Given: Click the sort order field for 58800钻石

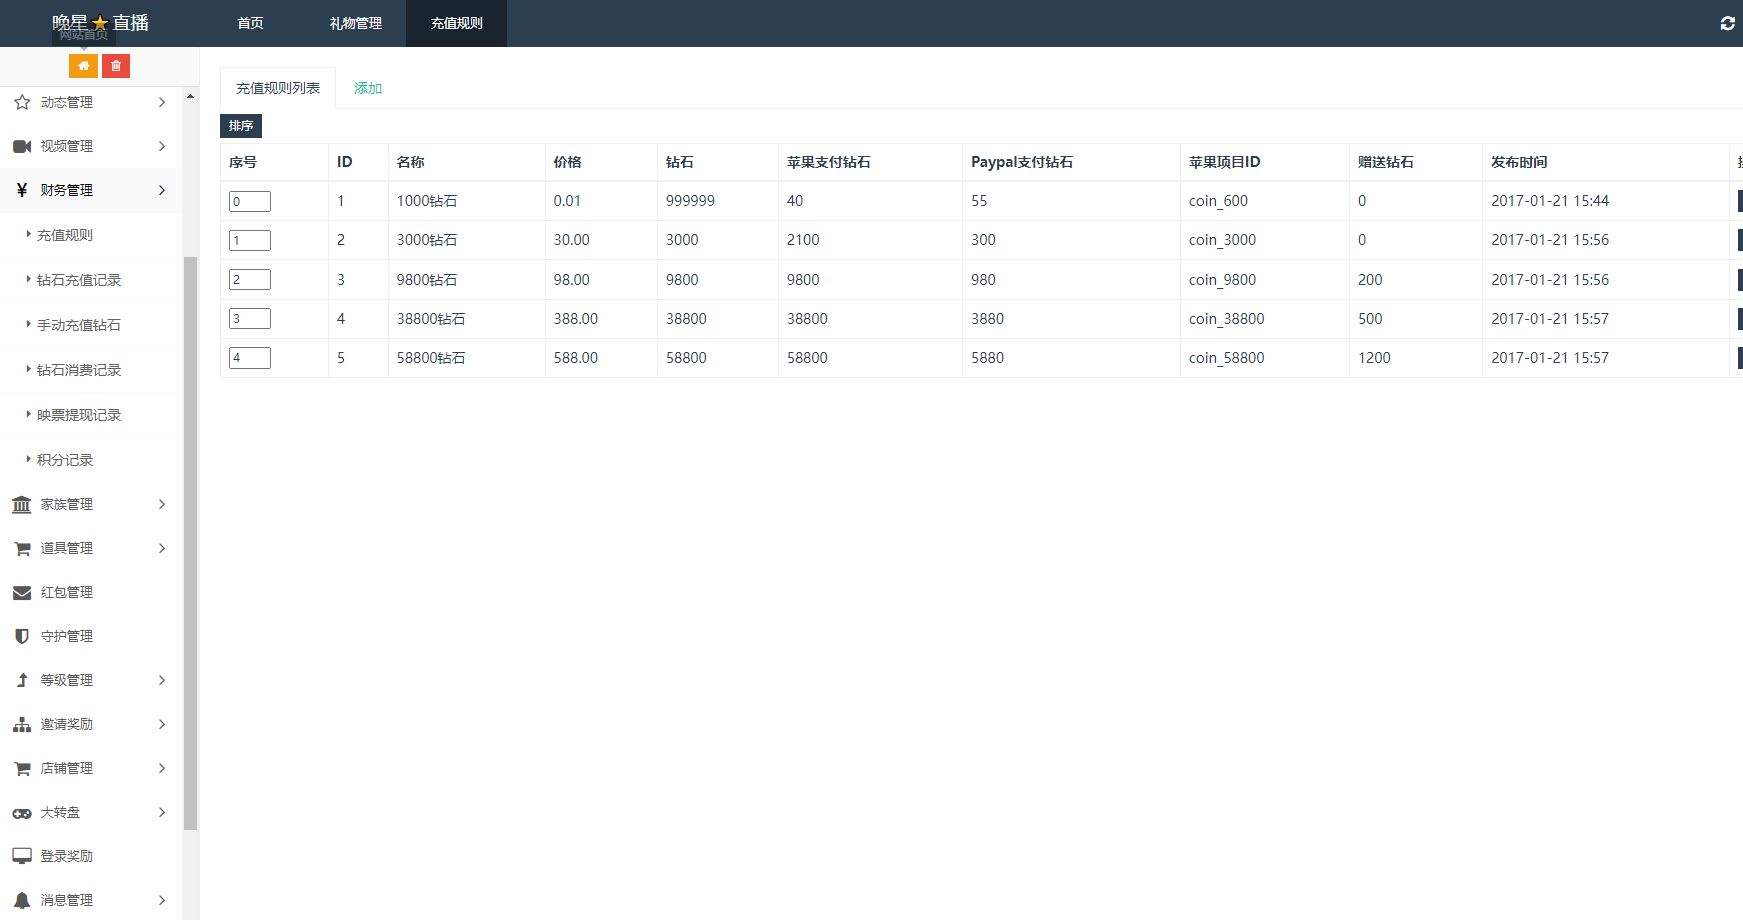Looking at the screenshot, I should [x=250, y=357].
